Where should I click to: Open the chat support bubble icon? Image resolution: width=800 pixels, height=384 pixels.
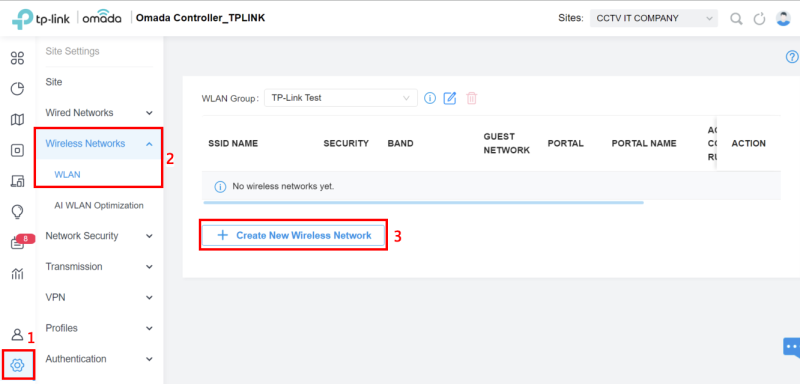pos(791,348)
